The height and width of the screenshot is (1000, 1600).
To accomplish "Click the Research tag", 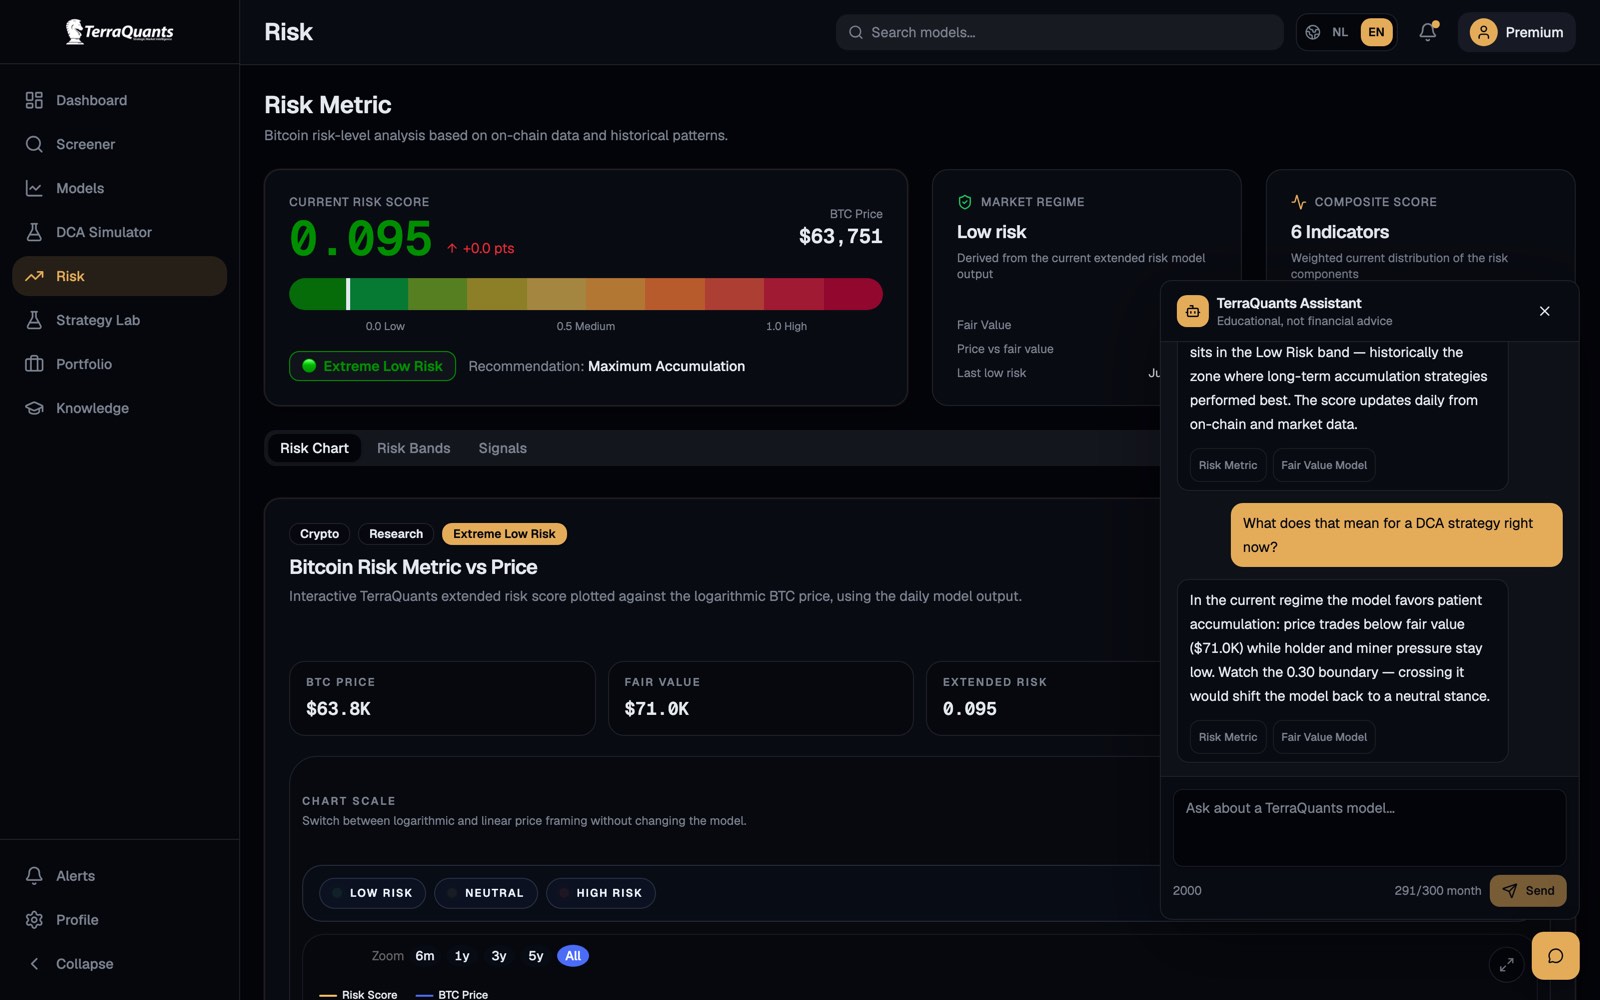I will click(396, 534).
